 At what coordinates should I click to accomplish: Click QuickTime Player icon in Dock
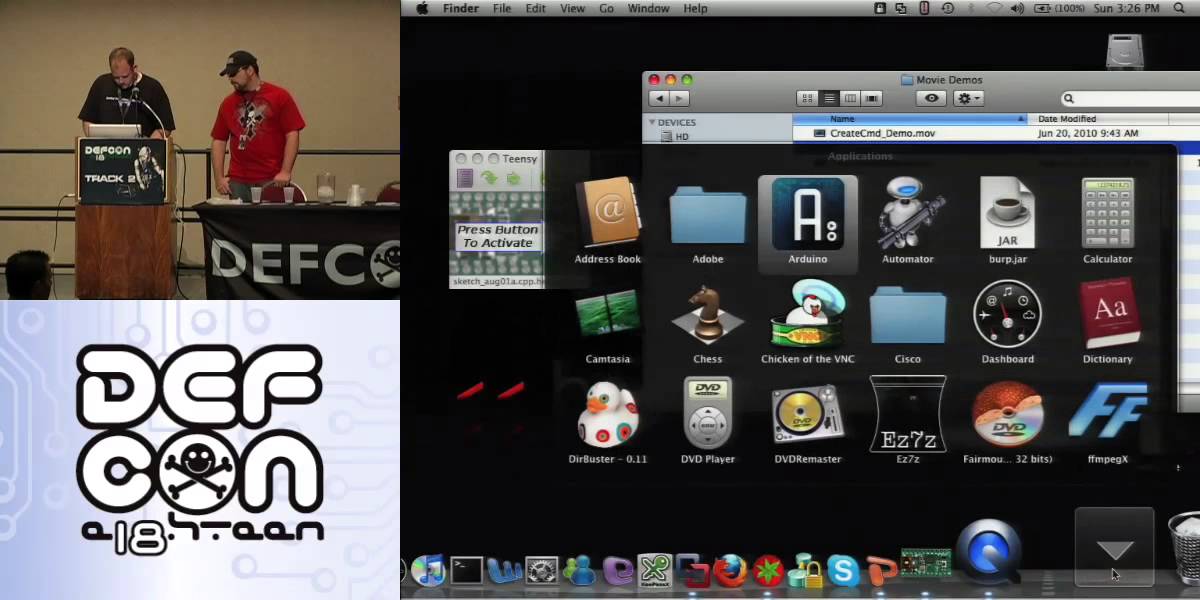pos(988,552)
